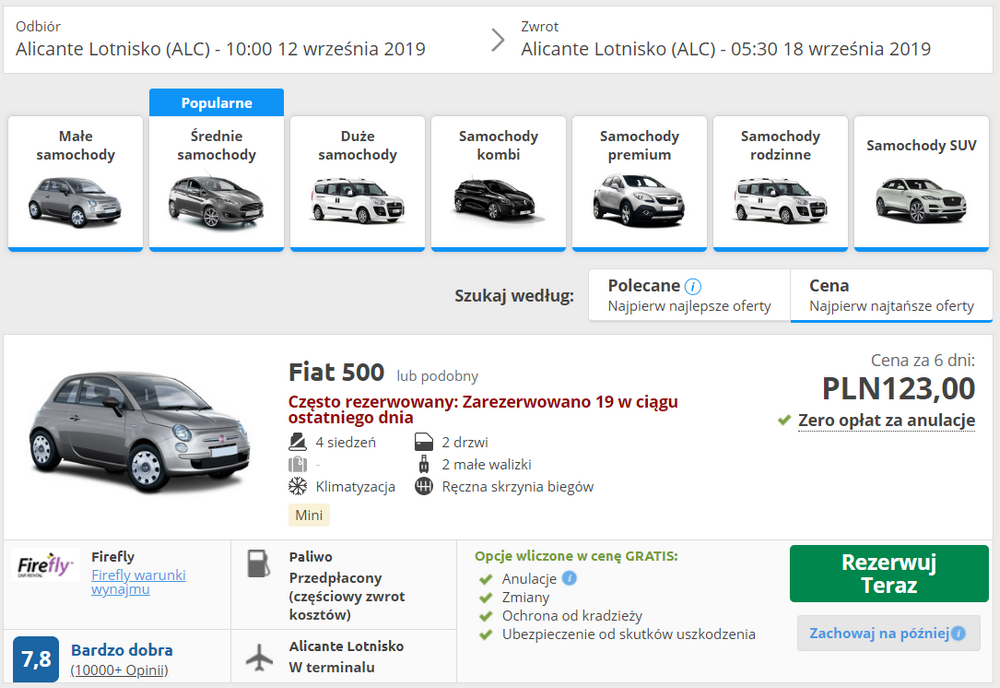The width and height of the screenshot is (1000, 688).
Task: Open the Anulacje info icon
Action: pos(570,578)
